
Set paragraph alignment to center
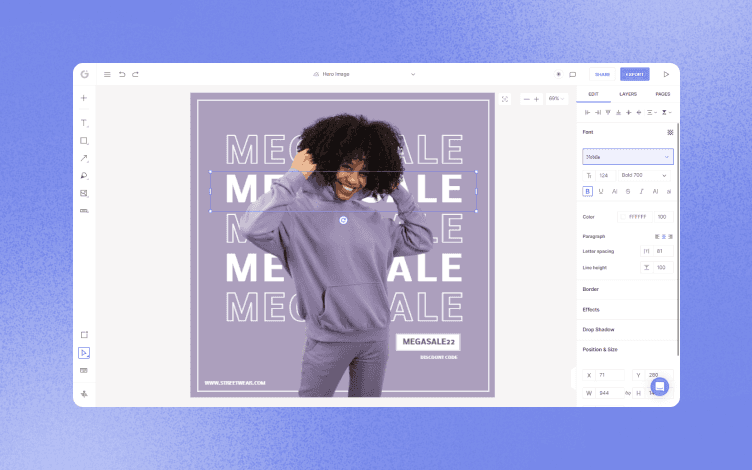click(x=664, y=236)
